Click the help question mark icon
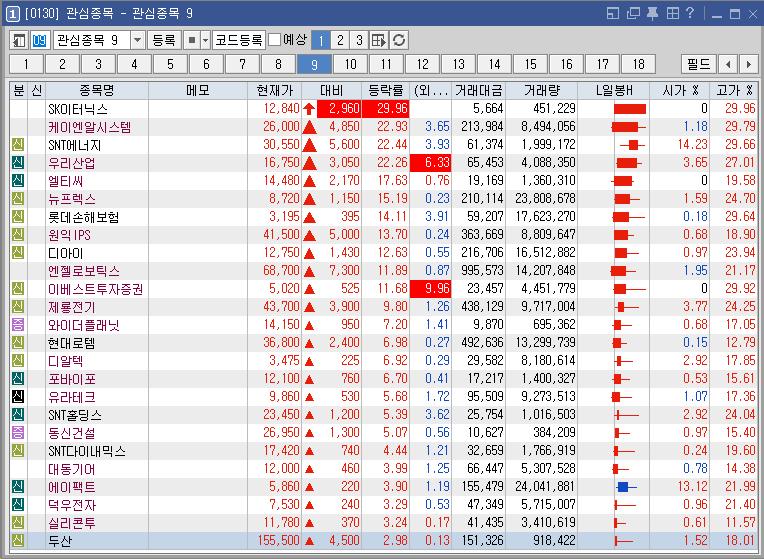 click(x=690, y=13)
